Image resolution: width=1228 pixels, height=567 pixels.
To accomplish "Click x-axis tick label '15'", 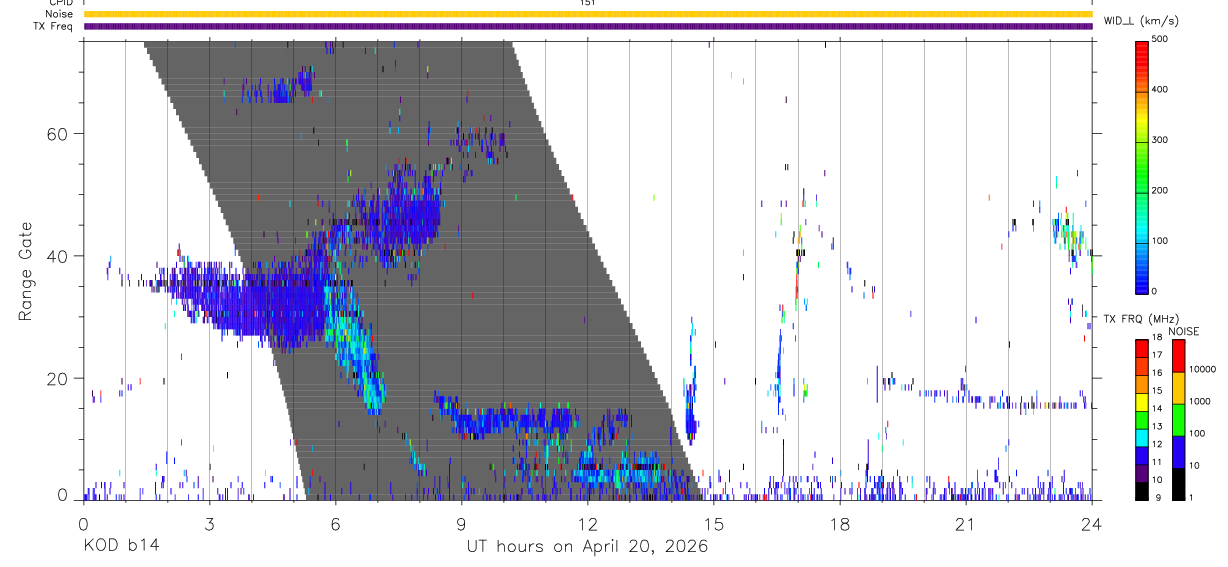I will click(713, 524).
